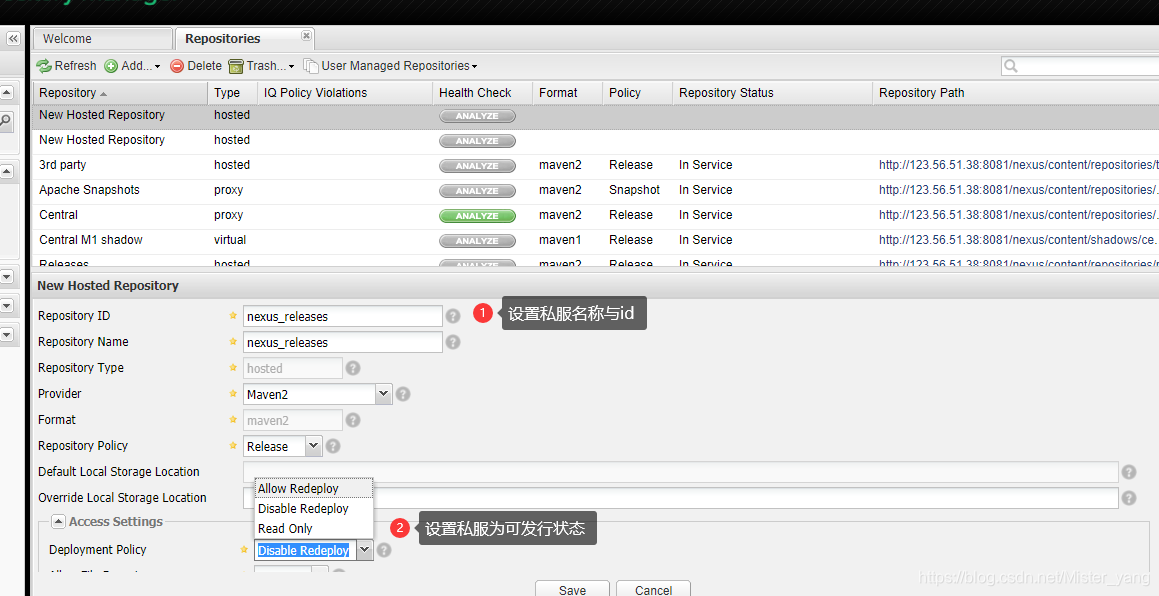Close the Repositories tab
The width and height of the screenshot is (1159, 596).
click(x=306, y=35)
